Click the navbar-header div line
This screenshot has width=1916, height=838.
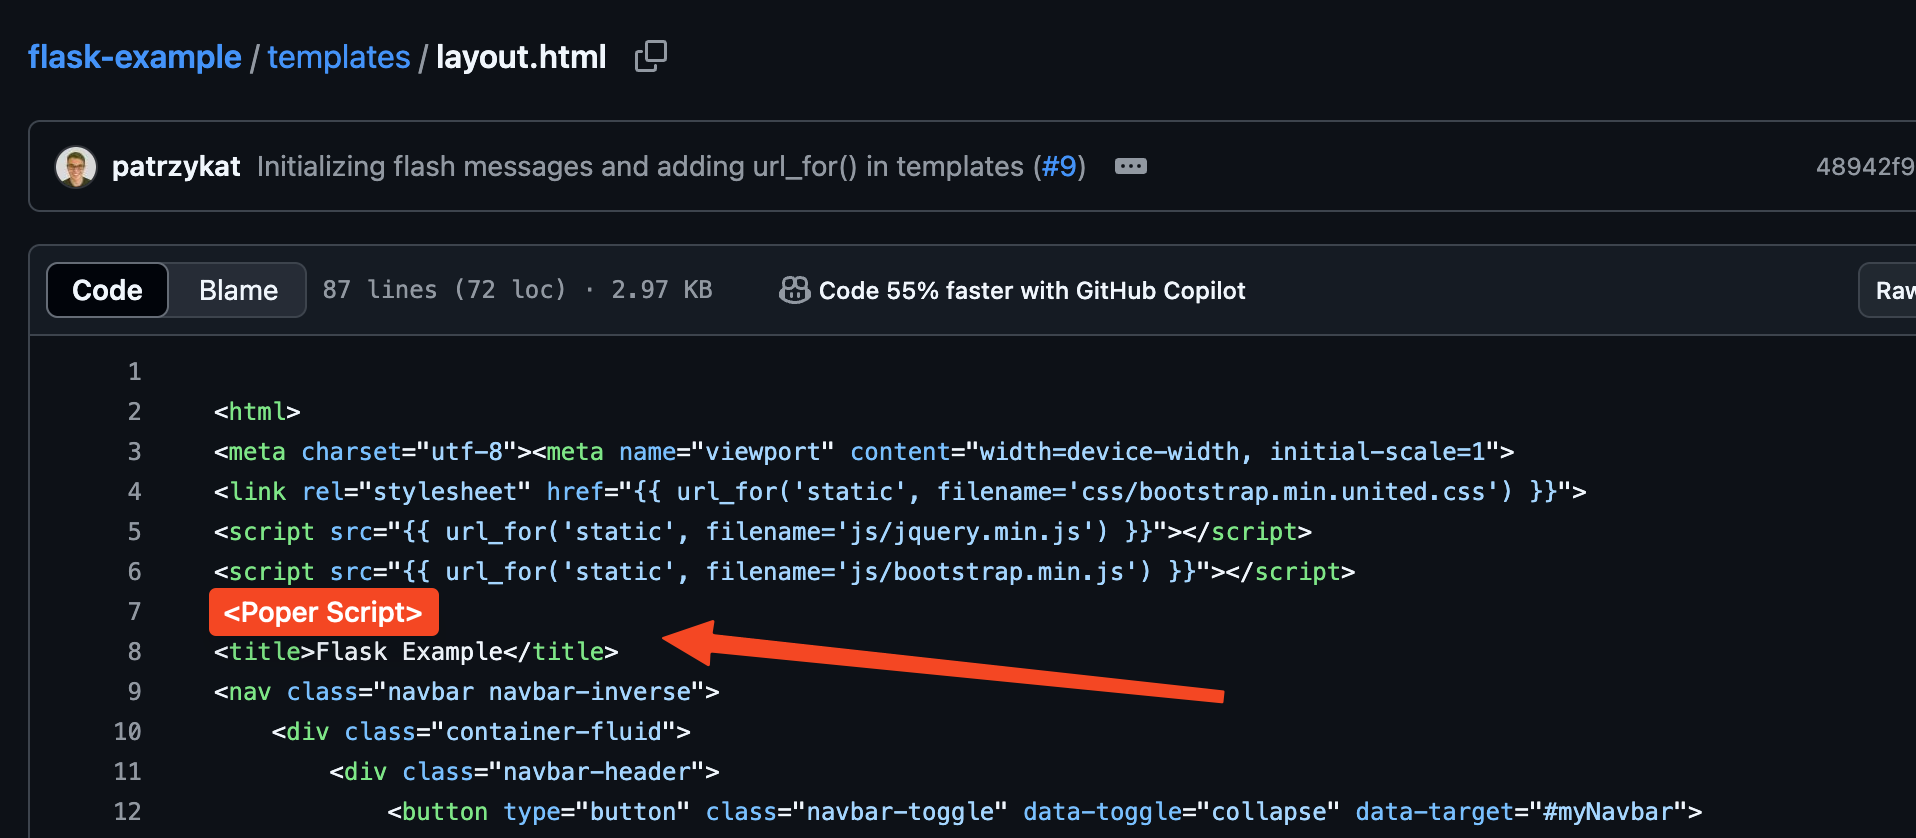(x=525, y=772)
